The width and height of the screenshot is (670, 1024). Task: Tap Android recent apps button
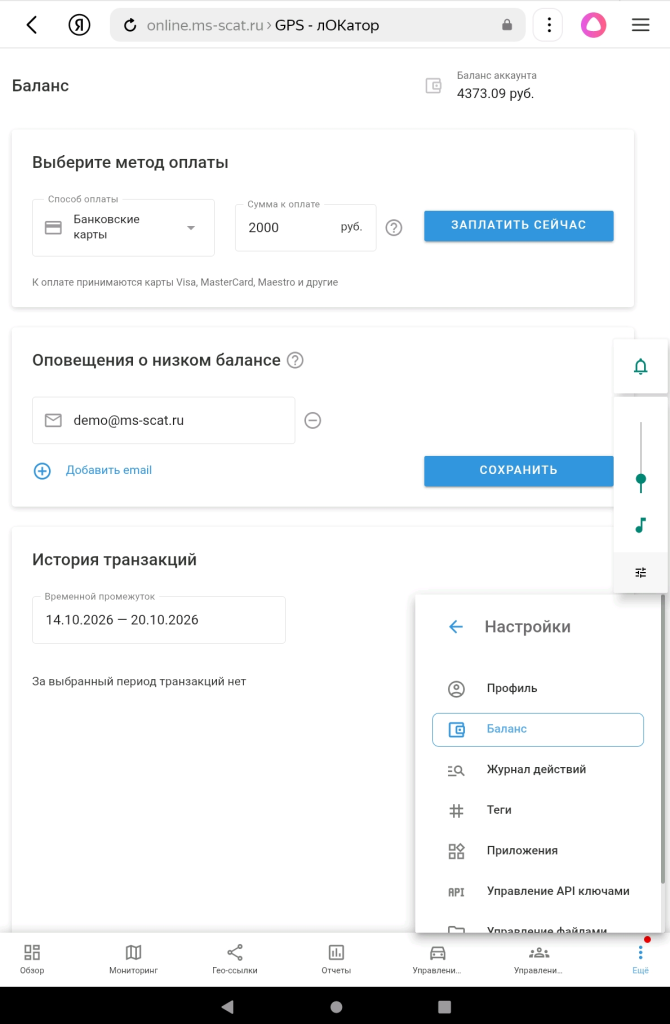444,1006
